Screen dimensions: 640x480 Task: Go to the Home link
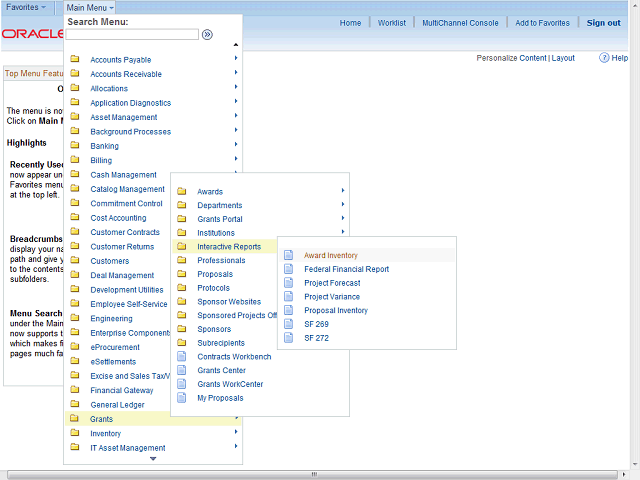(350, 23)
